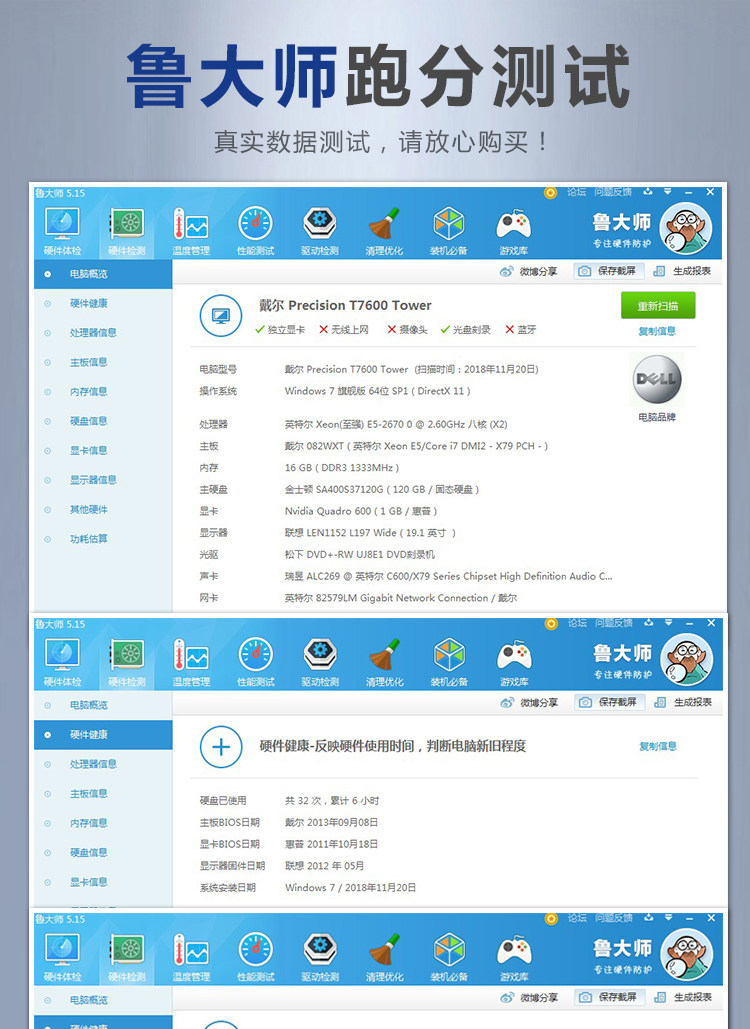This screenshot has height=1029, width=750.
Task: Click 保存截屏 in the hardware health window
Action: click(x=610, y=702)
